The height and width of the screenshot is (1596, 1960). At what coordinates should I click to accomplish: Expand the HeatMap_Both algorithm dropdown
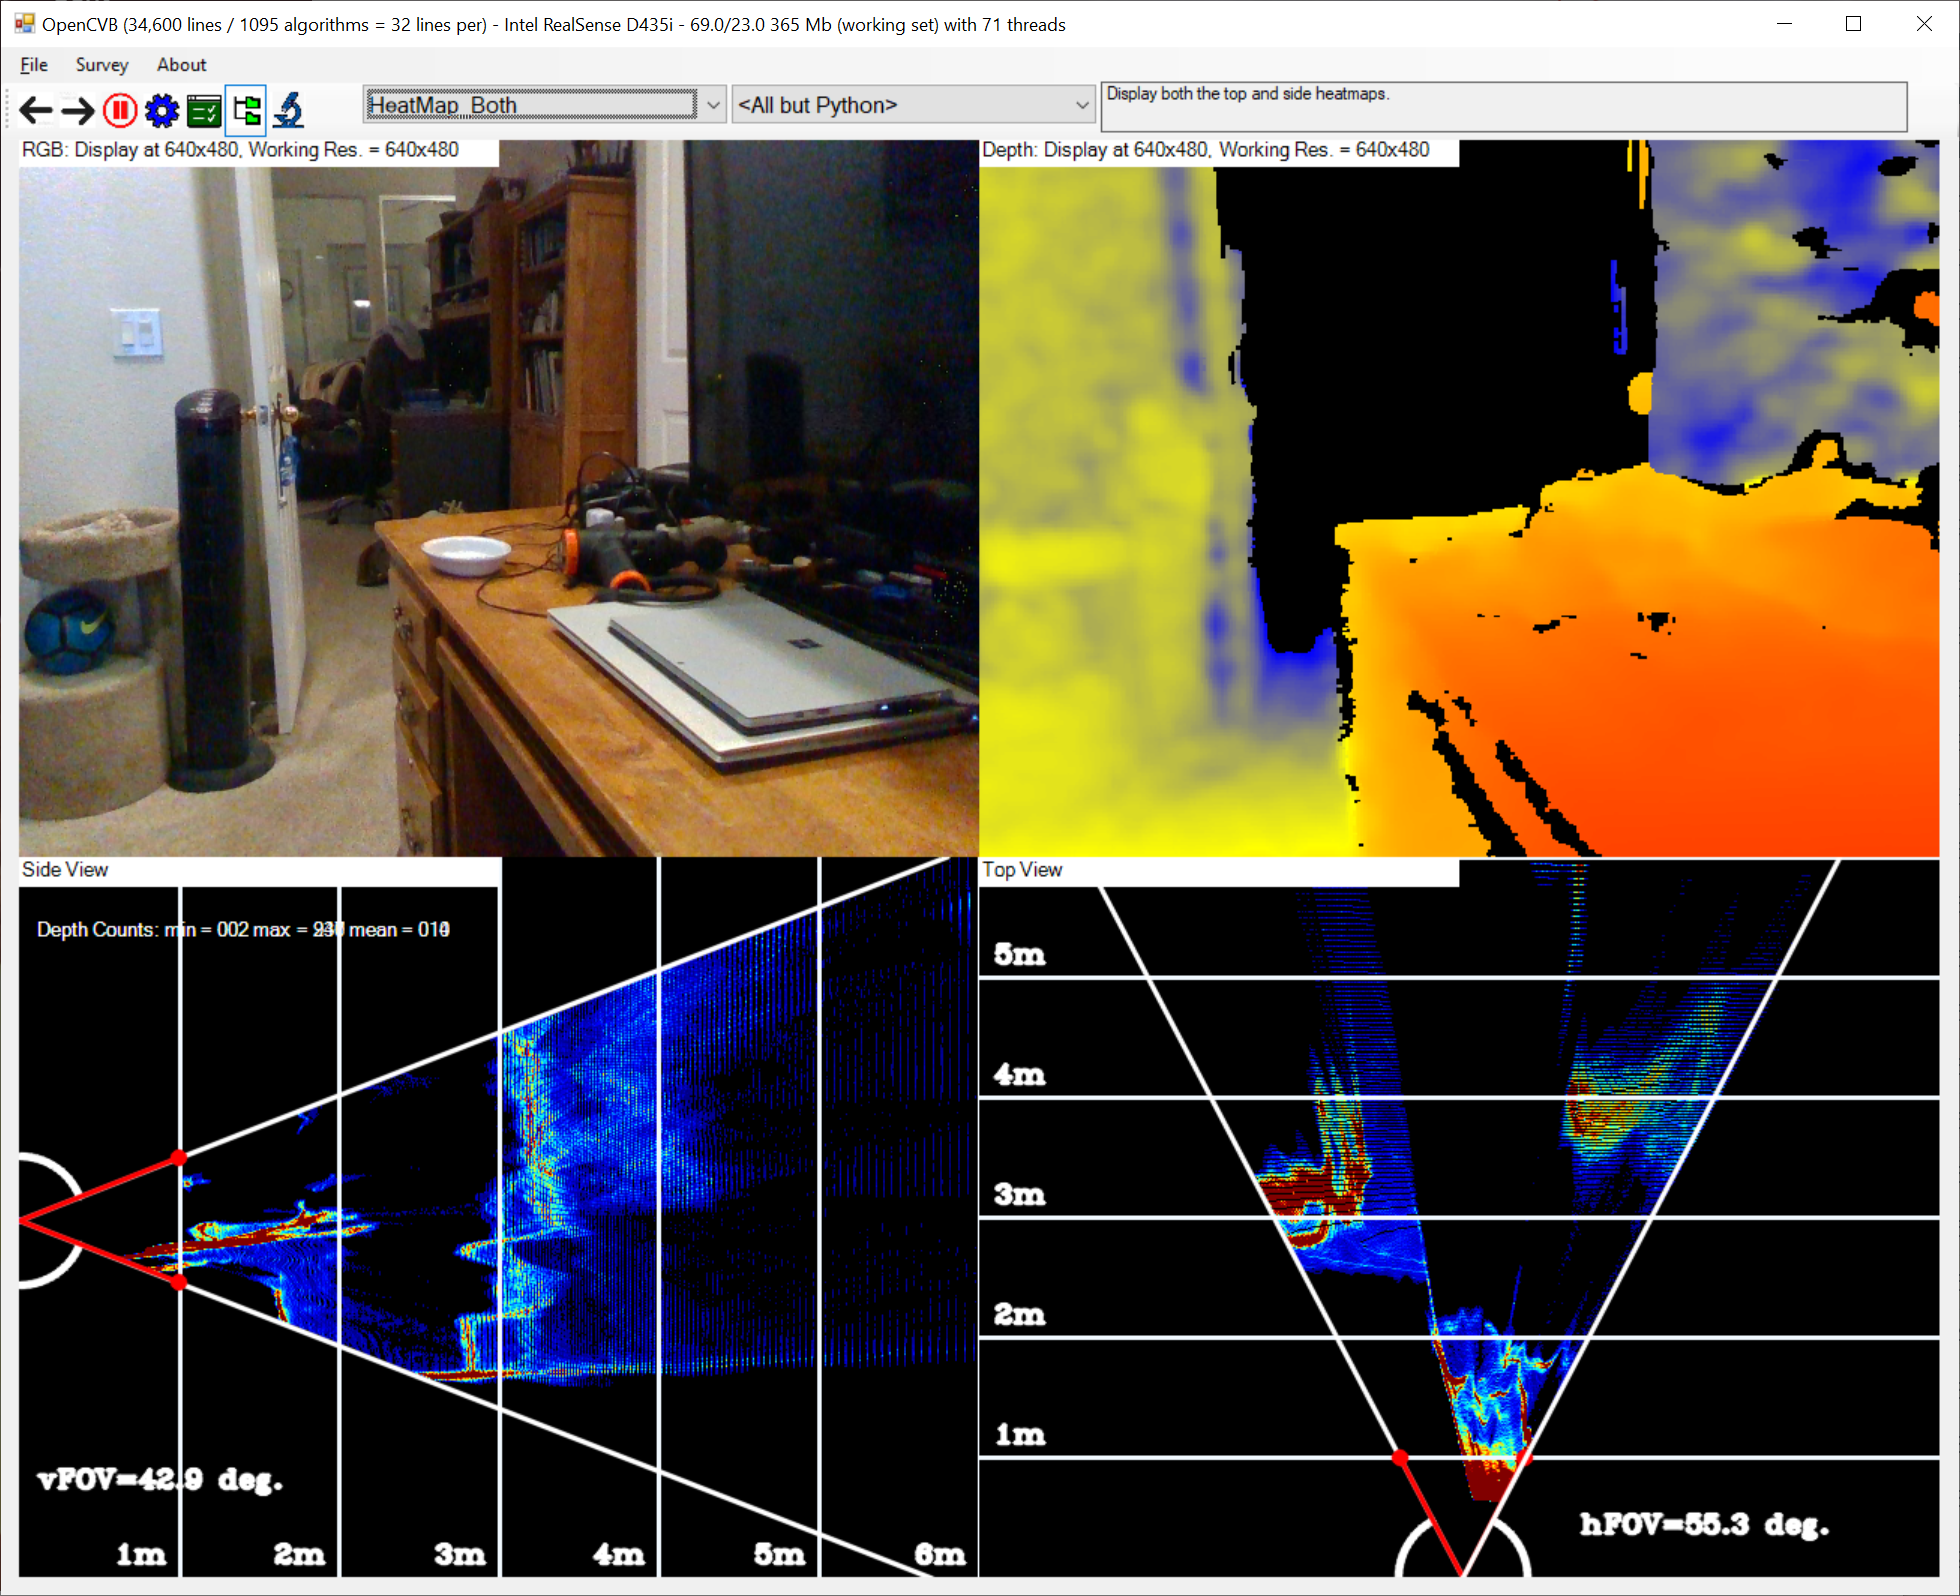click(713, 105)
